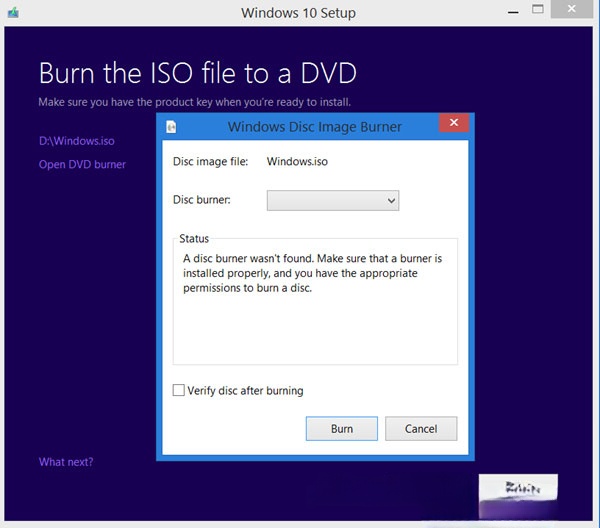
Task: Click the Disc image file: label
Action: coord(210,161)
